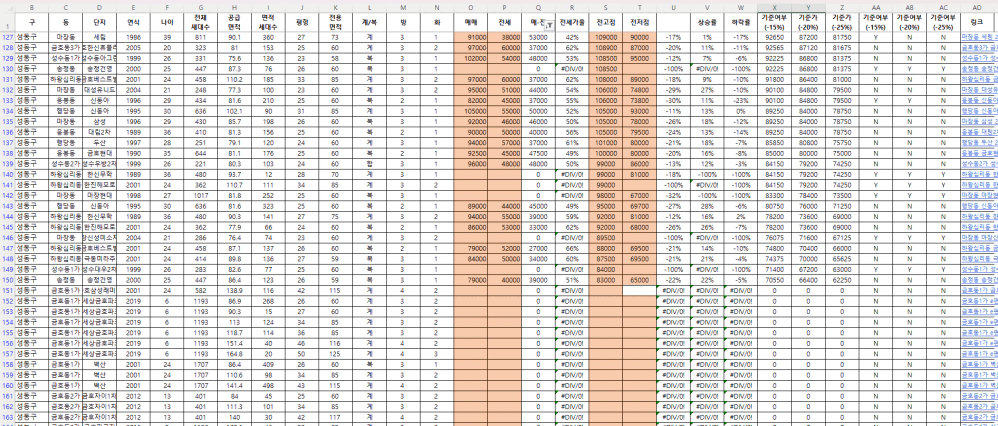Select column B header
The width and height of the screenshot is (998, 426).
click(x=32, y=6)
